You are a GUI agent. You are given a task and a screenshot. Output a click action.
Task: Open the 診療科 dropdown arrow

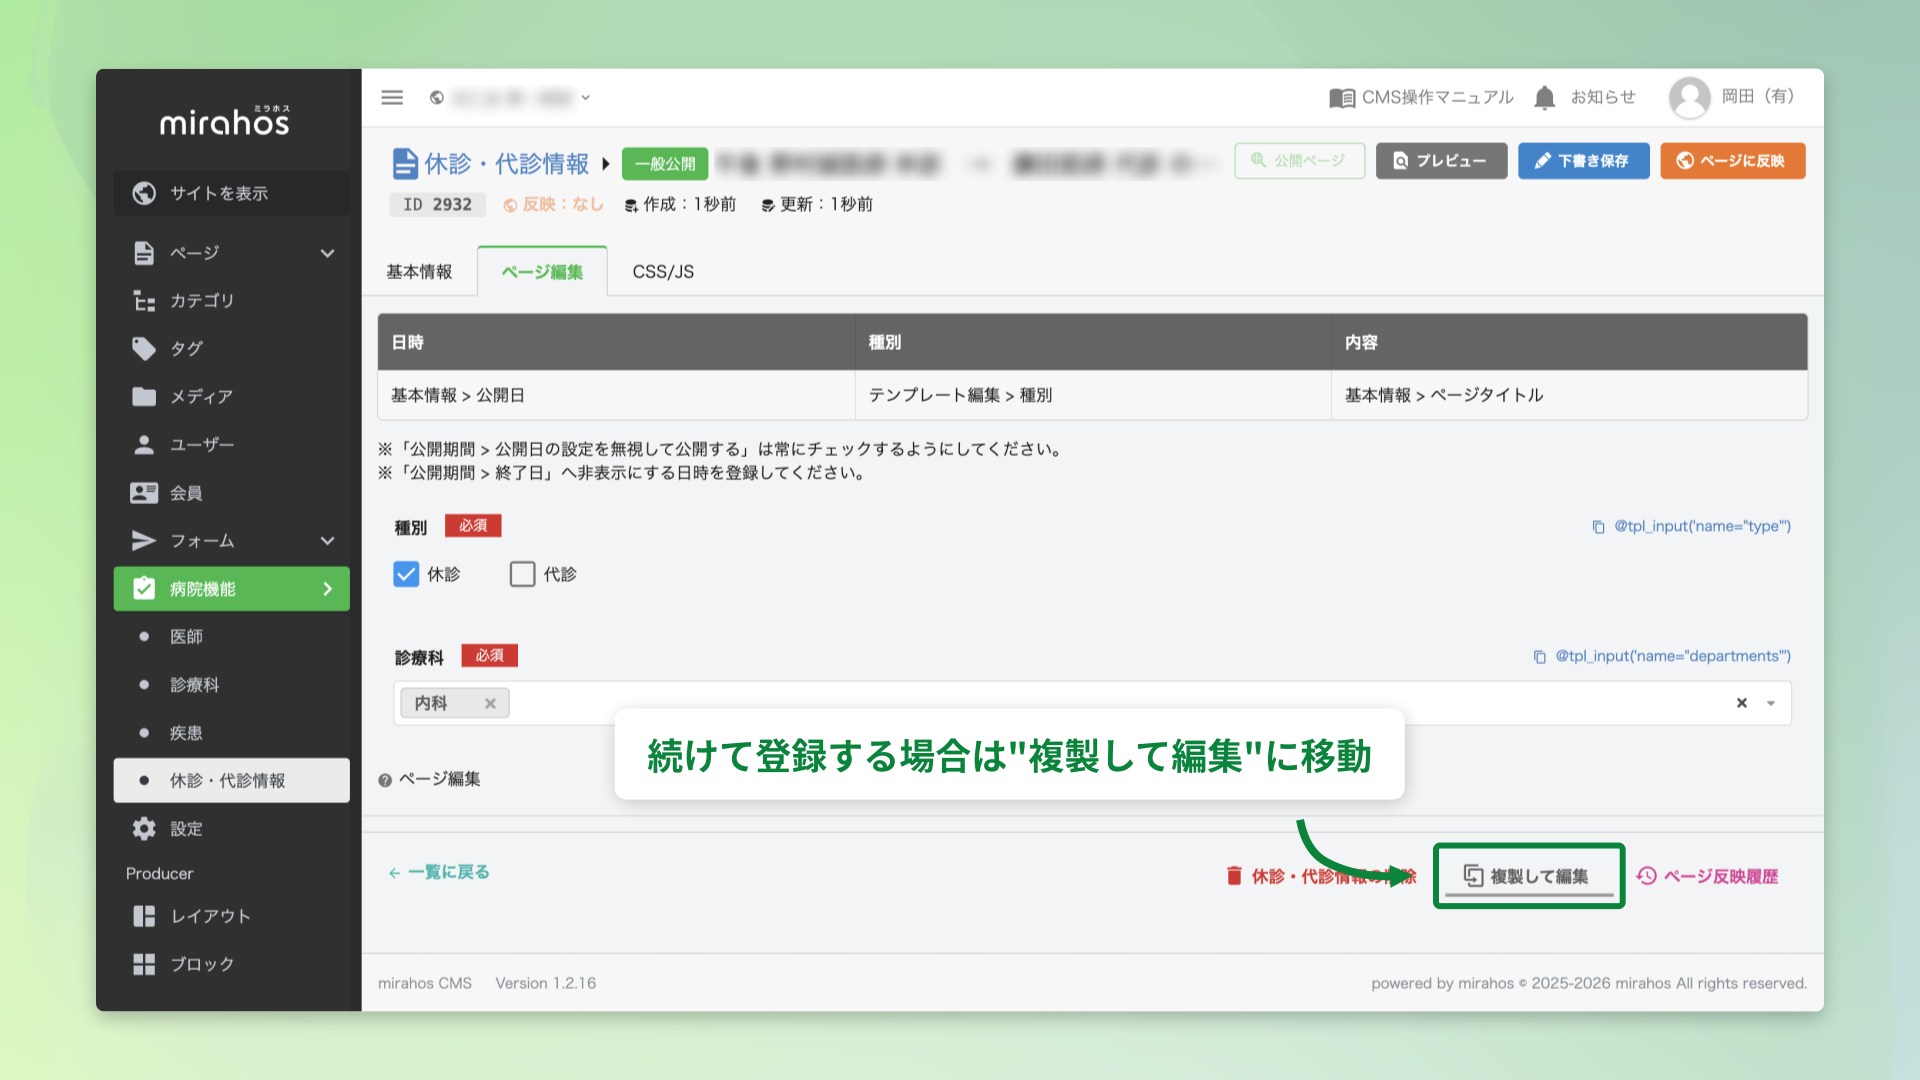click(1771, 703)
